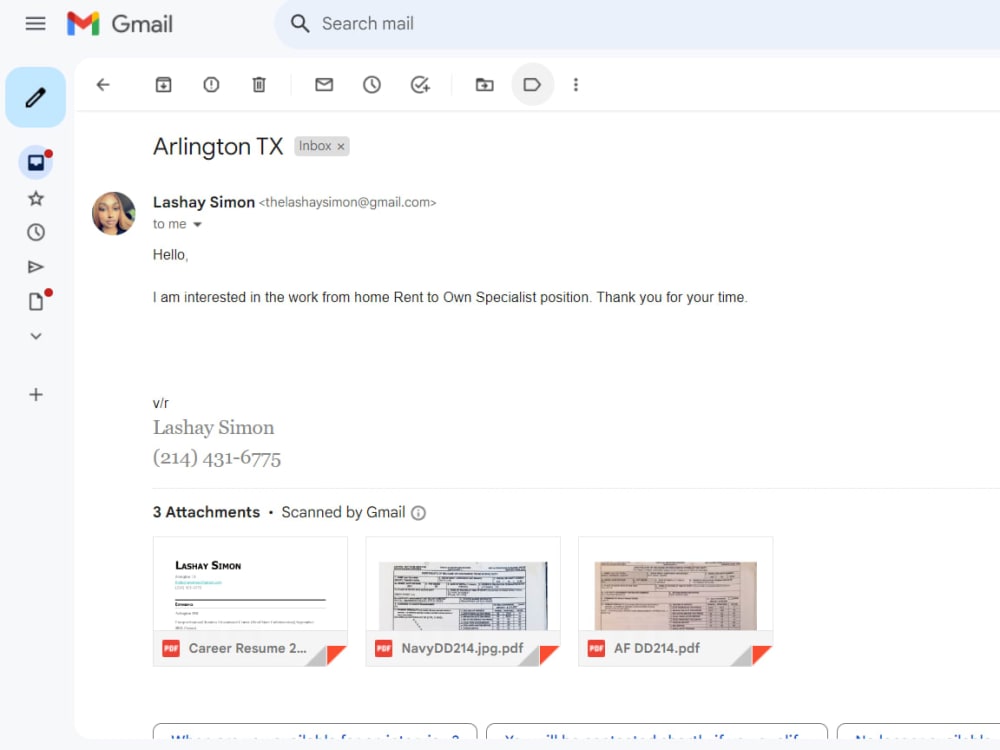Open Starred in the sidebar
The width and height of the screenshot is (1000, 750).
tap(36, 198)
